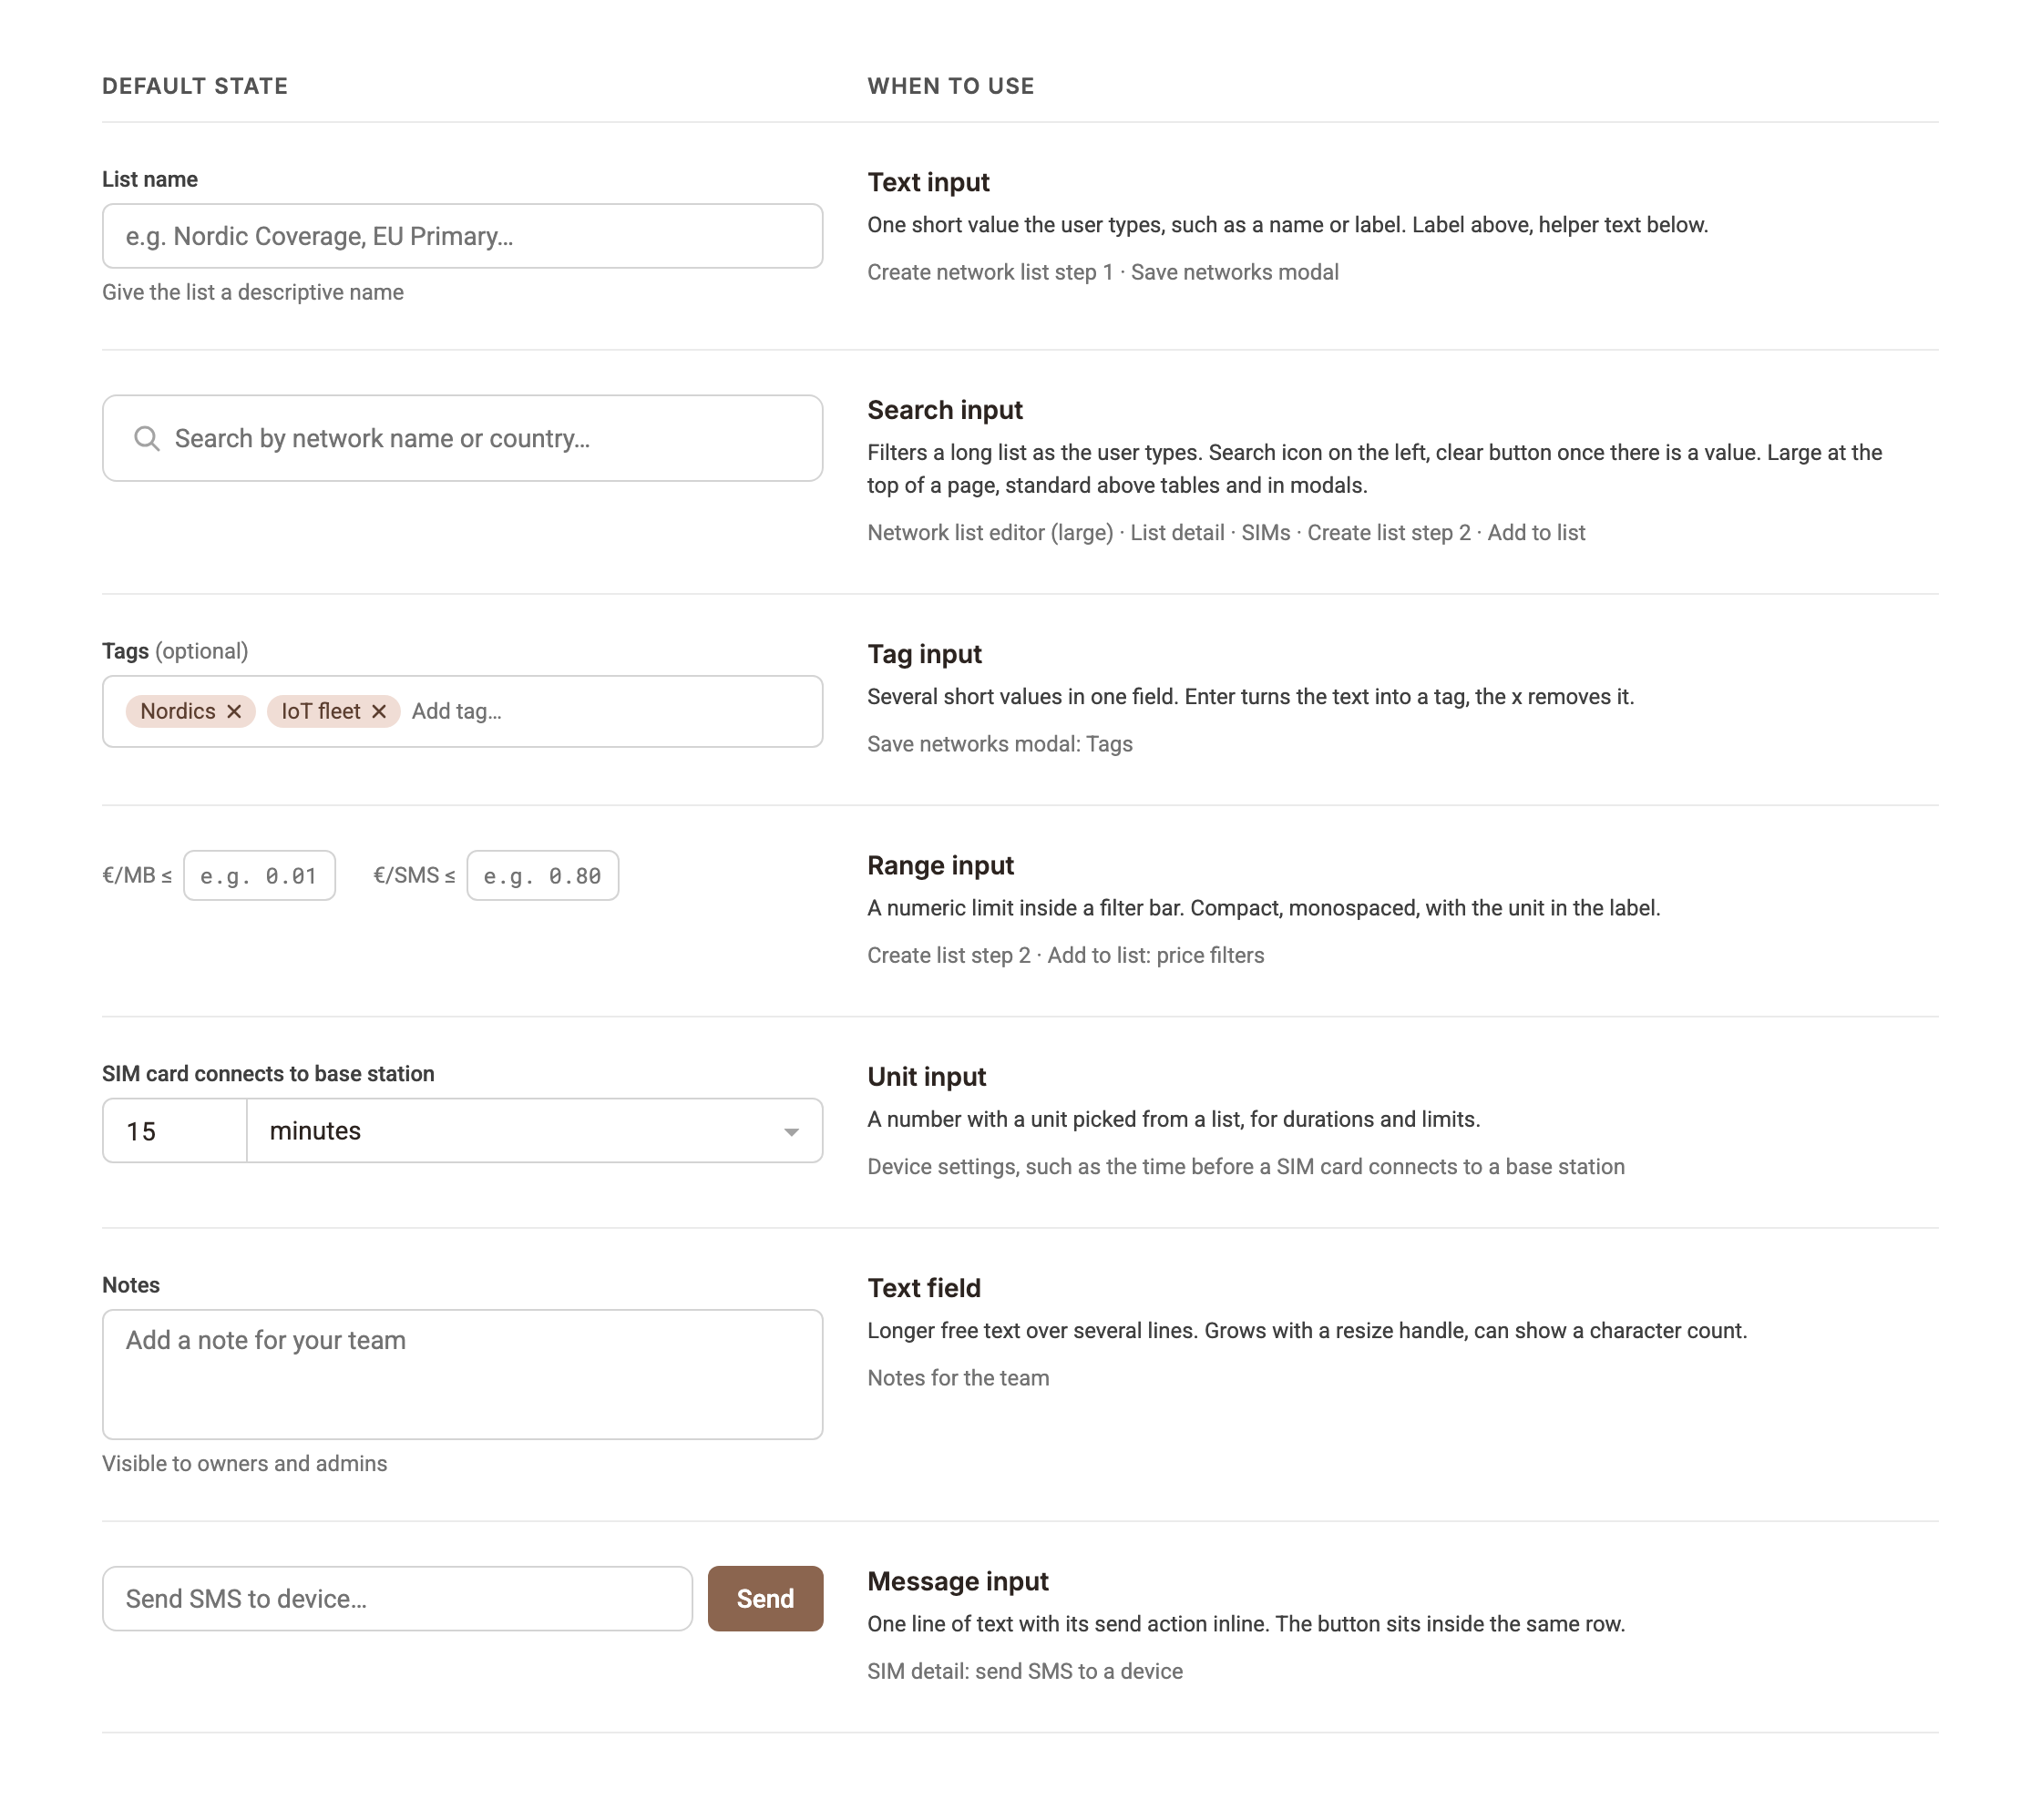
Task: Focus the €/SMS price limit field
Action: (542, 876)
